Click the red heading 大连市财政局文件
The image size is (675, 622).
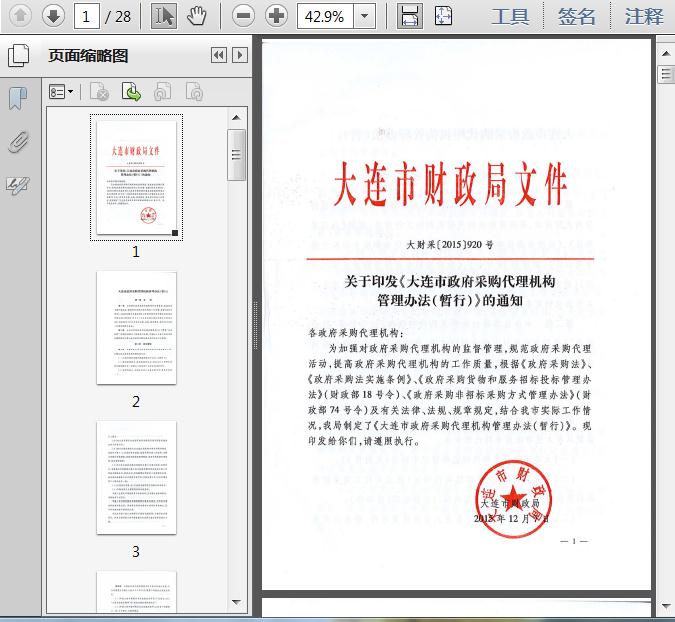click(x=450, y=184)
